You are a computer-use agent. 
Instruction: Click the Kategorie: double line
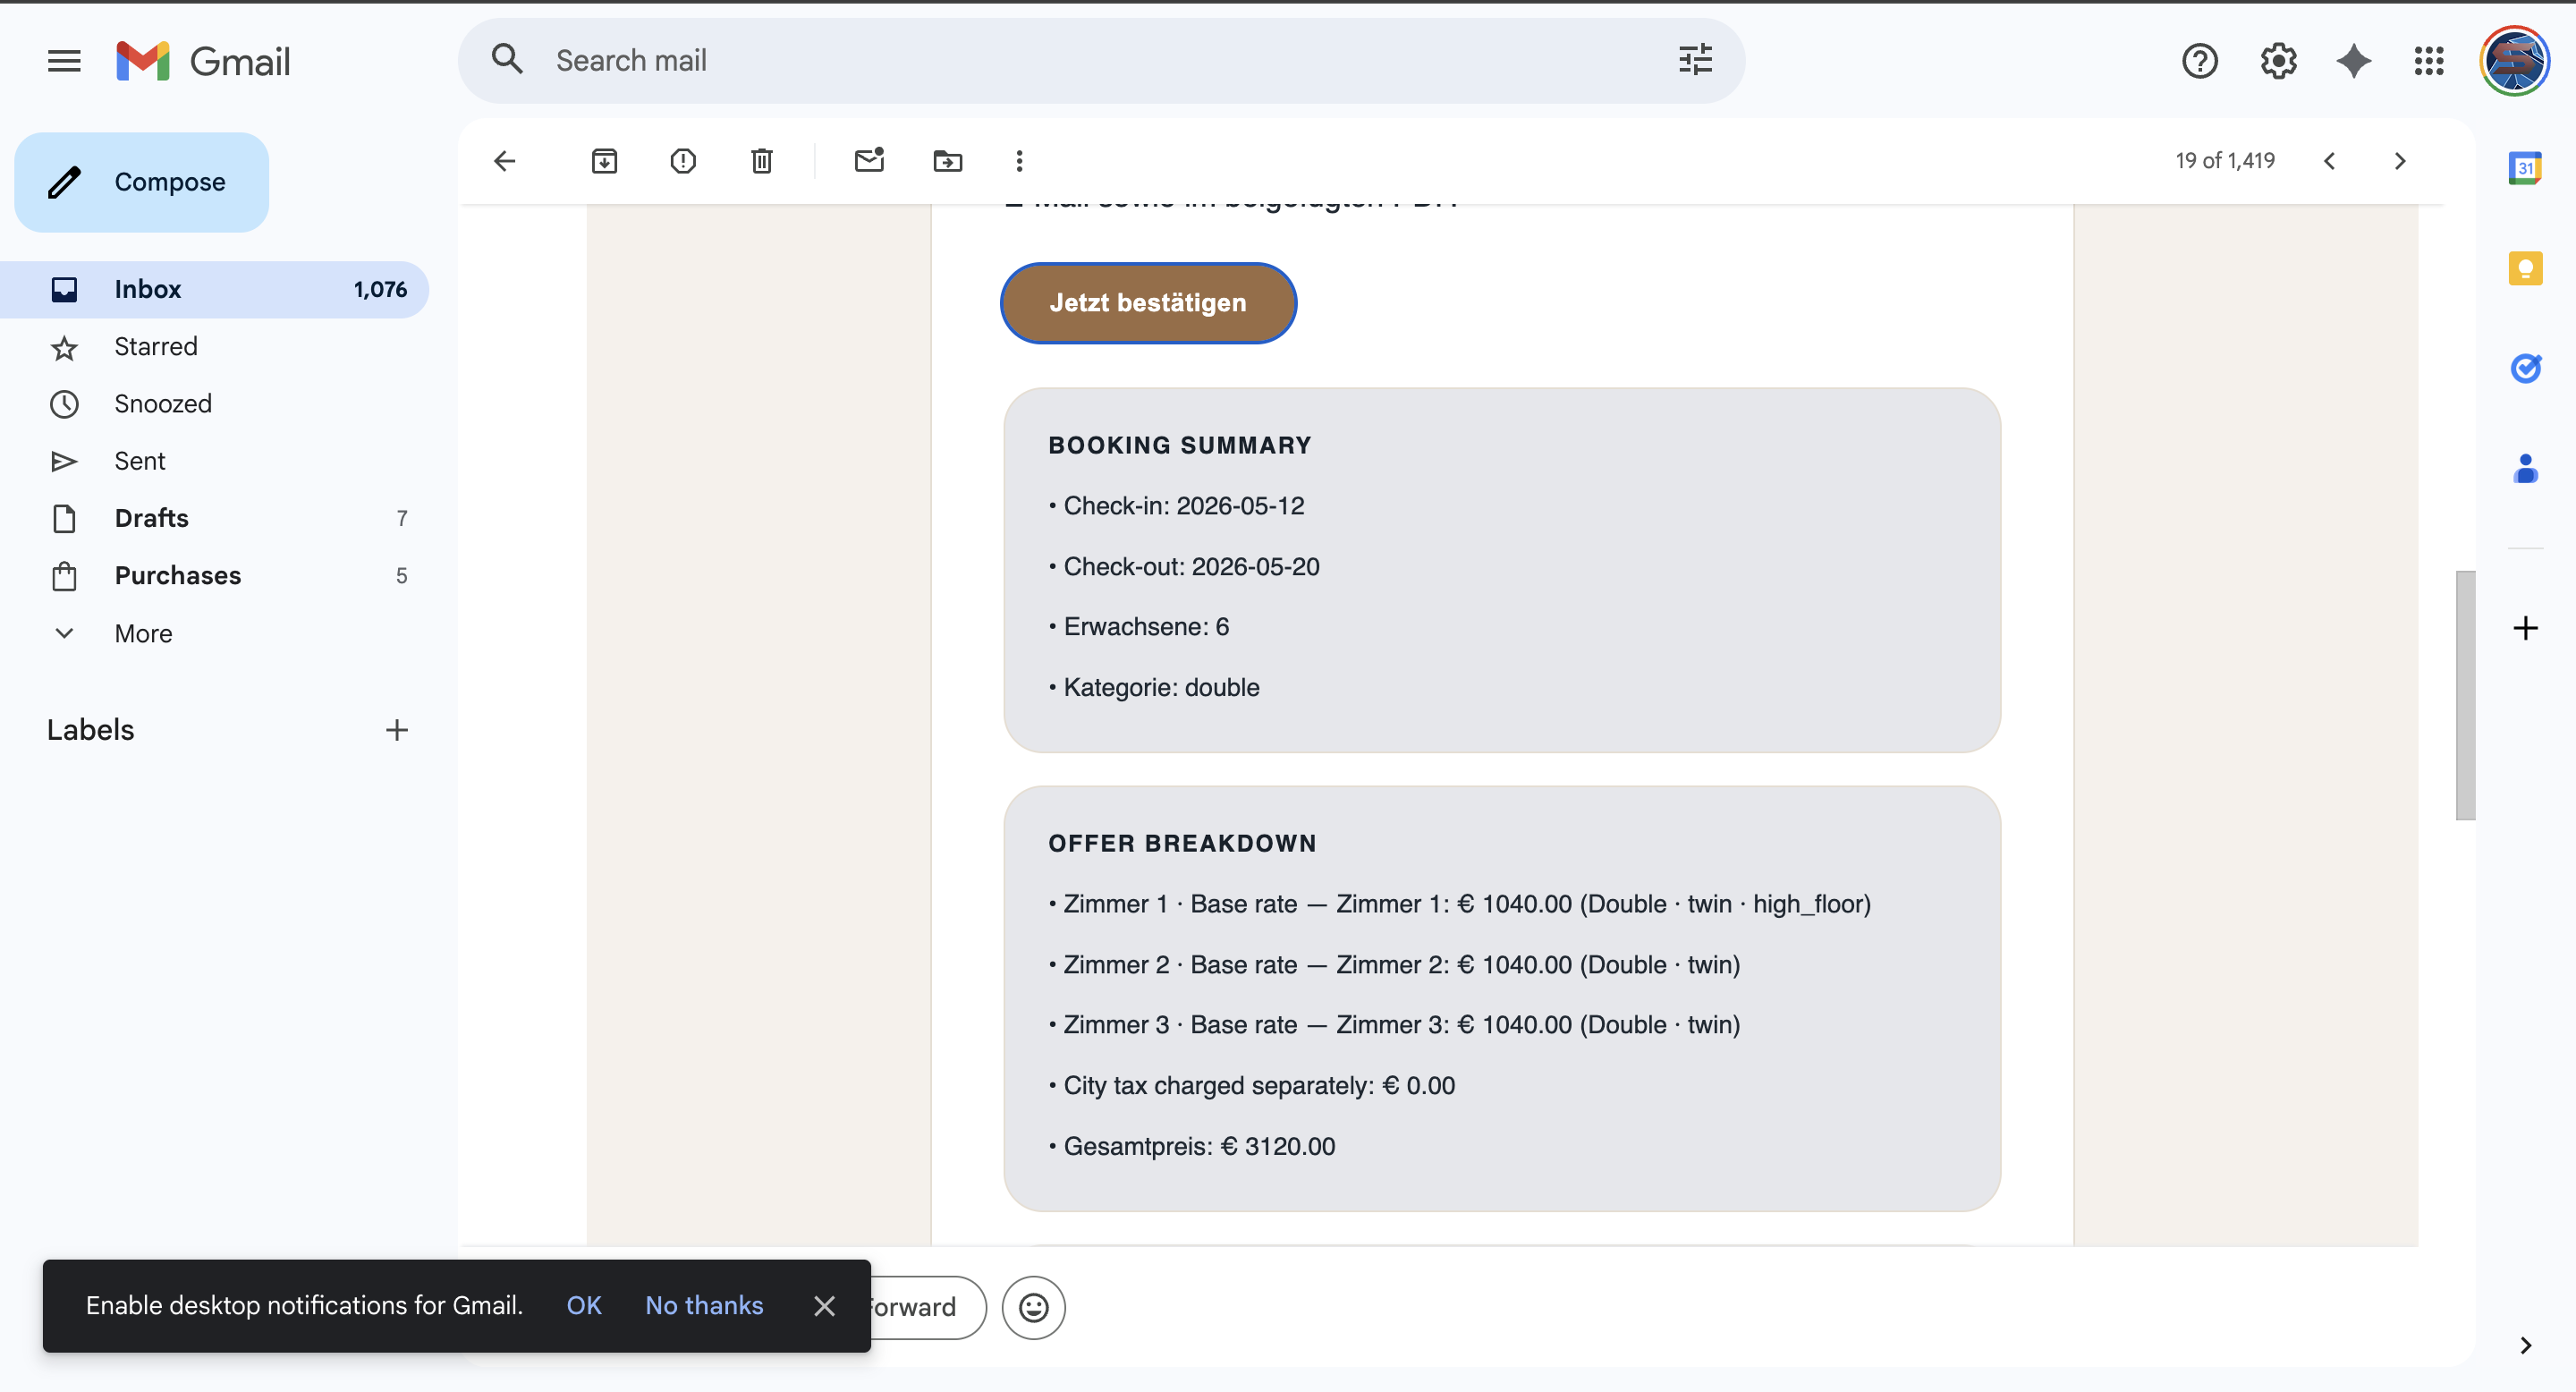click(x=1154, y=688)
